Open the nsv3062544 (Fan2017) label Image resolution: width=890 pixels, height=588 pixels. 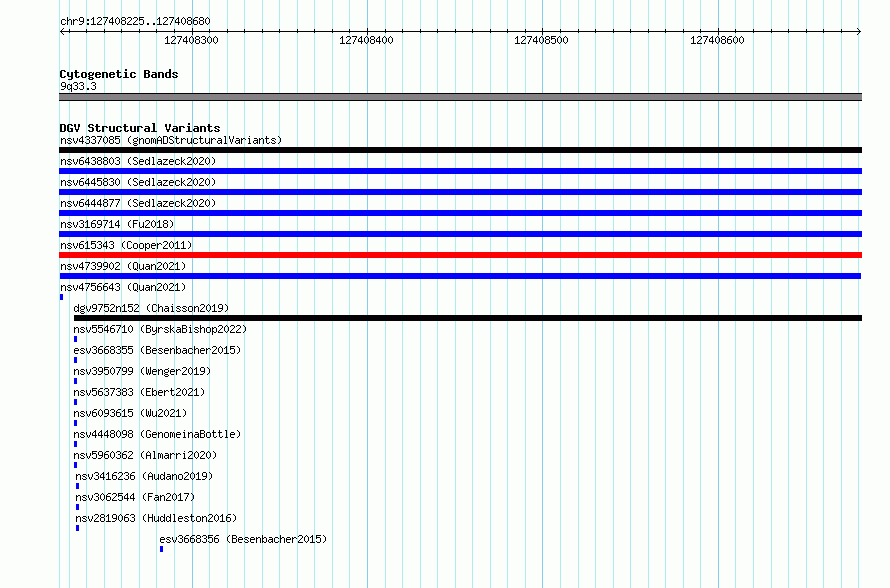(135, 497)
